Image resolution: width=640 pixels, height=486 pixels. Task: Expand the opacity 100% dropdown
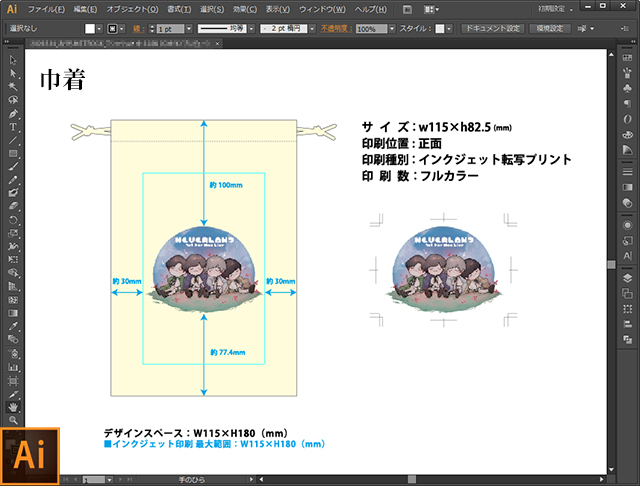pyautogui.click(x=392, y=29)
